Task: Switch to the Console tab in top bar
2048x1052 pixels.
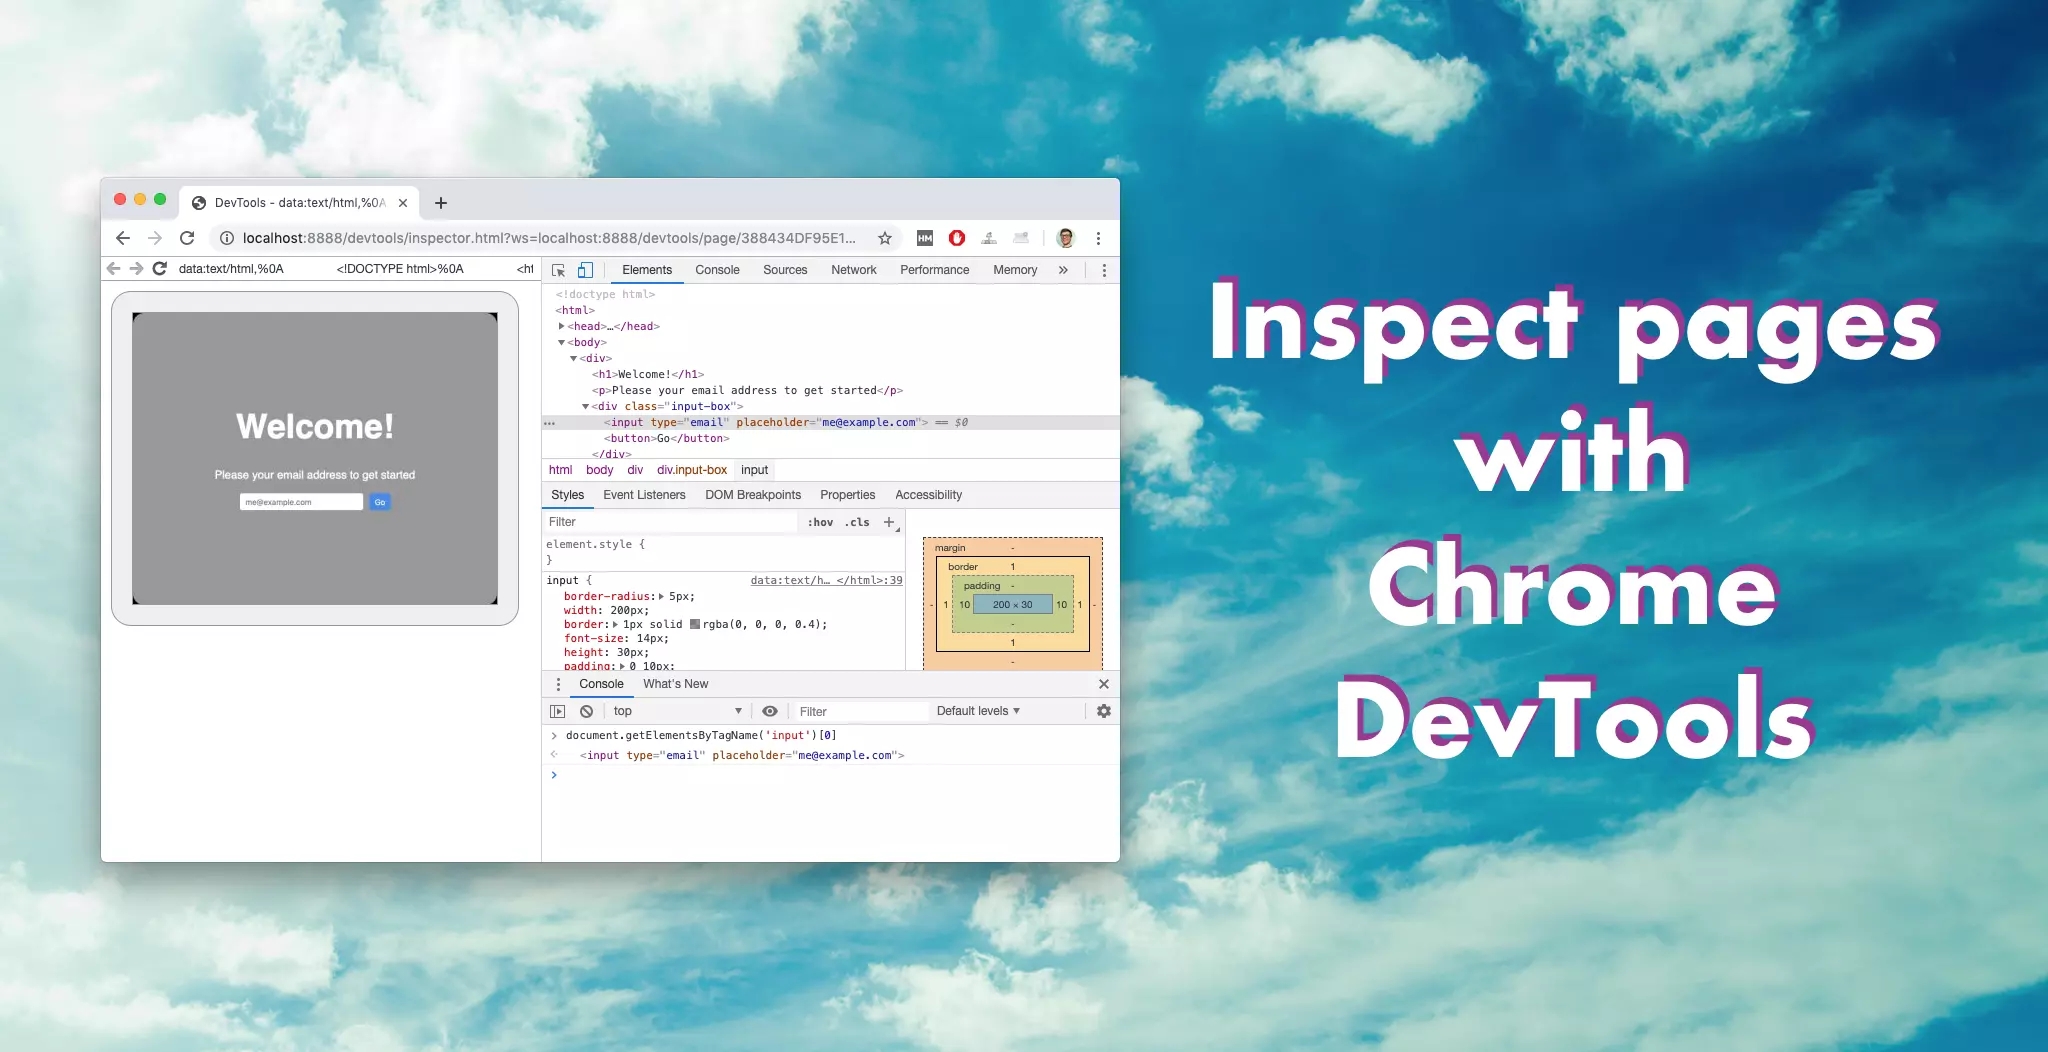Action: pos(717,270)
